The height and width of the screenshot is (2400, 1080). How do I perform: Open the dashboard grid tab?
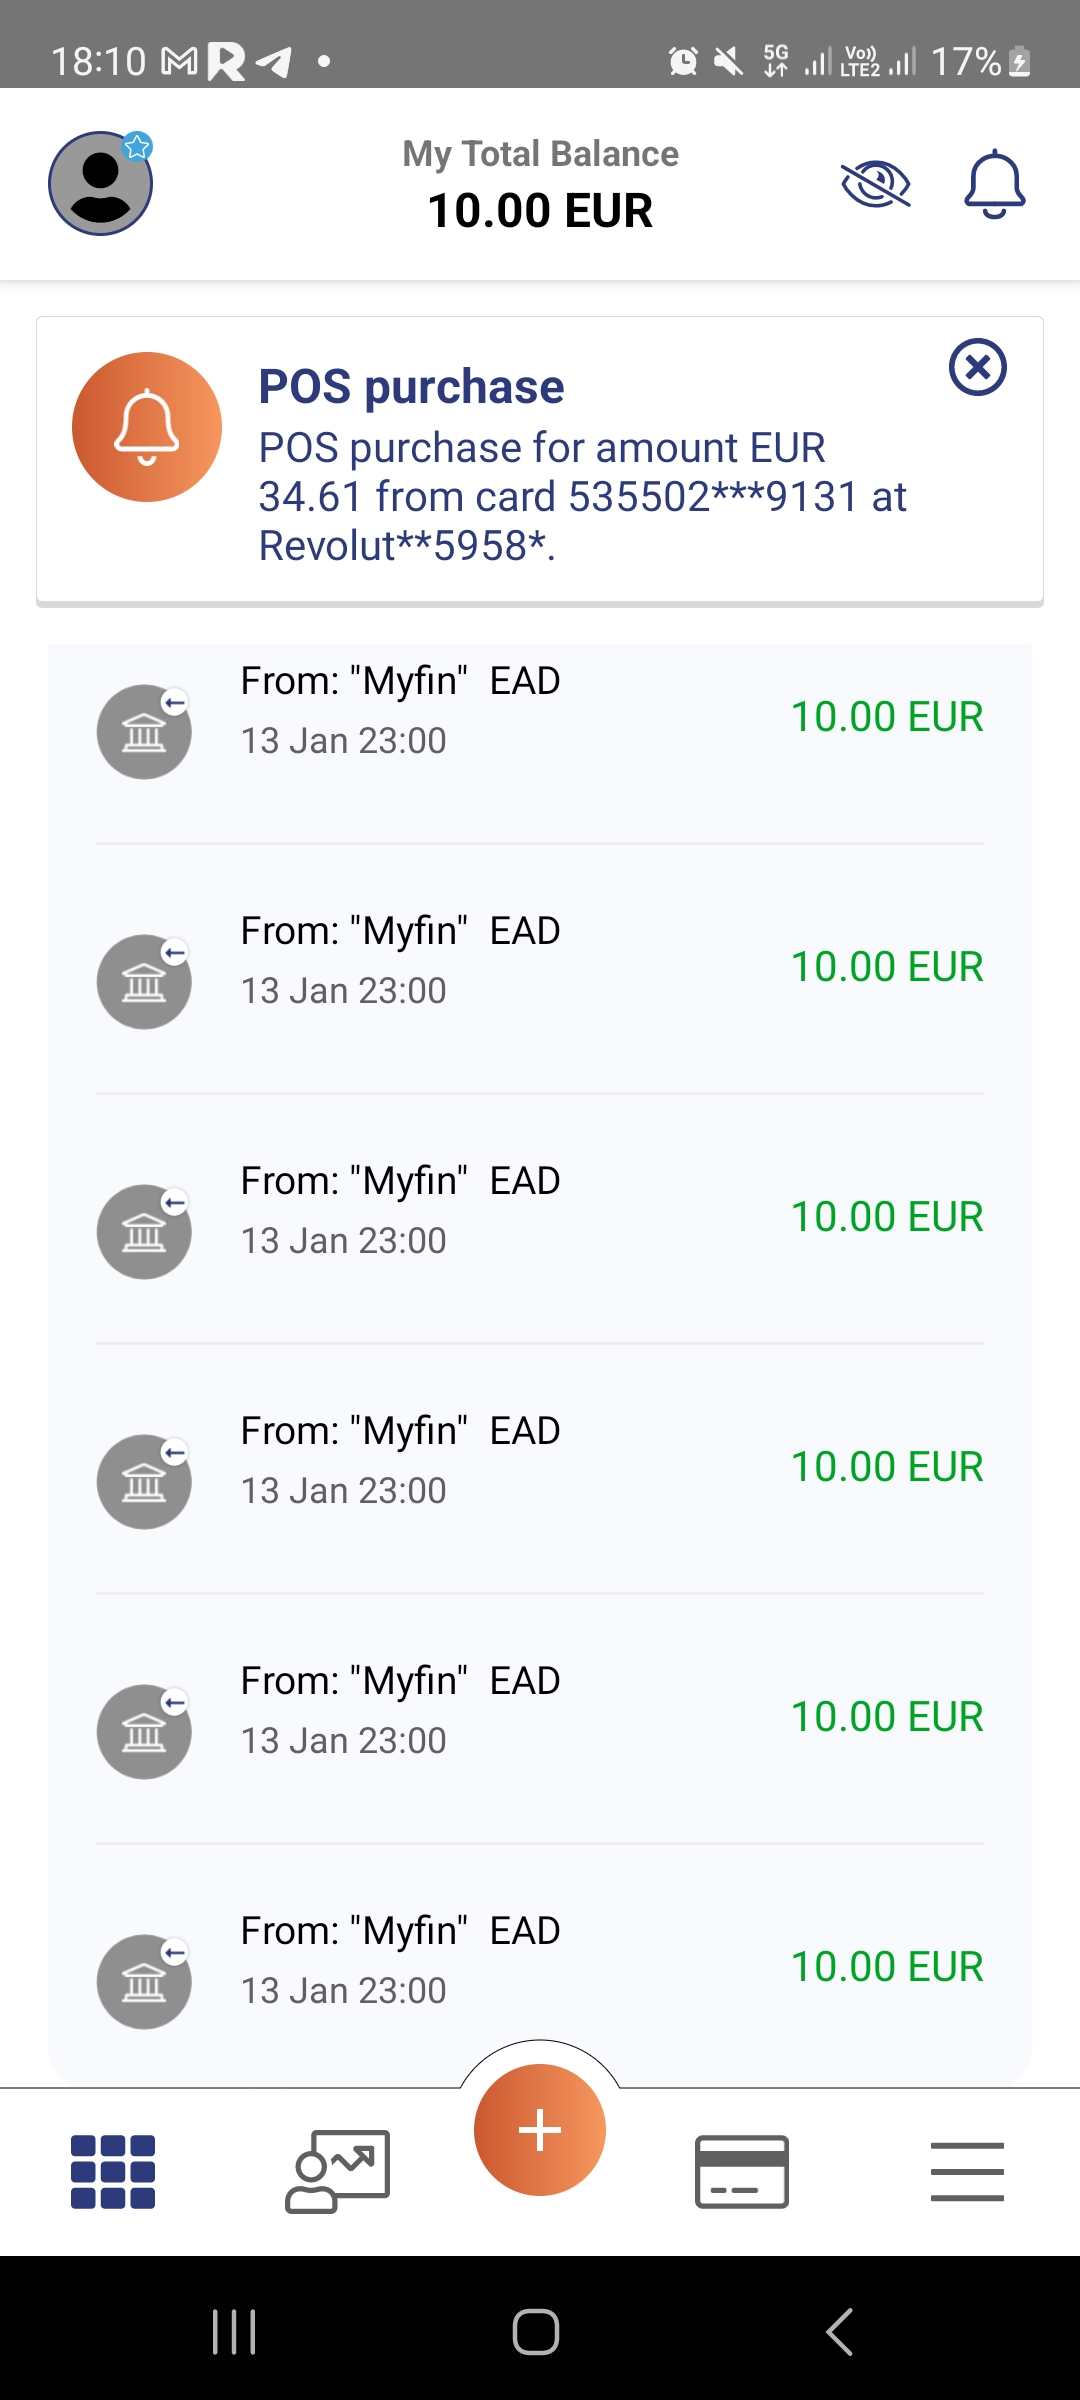click(113, 2171)
